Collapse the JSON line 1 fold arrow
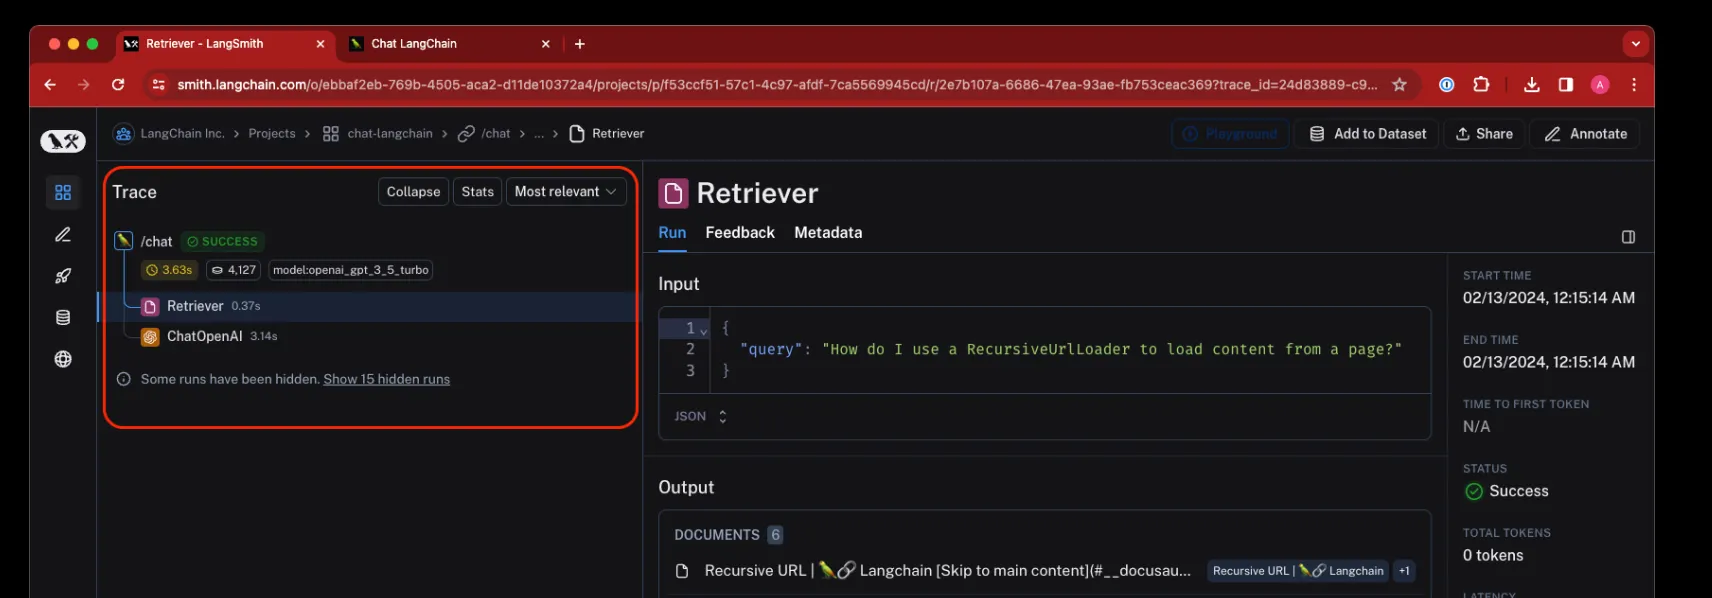The width and height of the screenshot is (1712, 598). click(x=704, y=330)
